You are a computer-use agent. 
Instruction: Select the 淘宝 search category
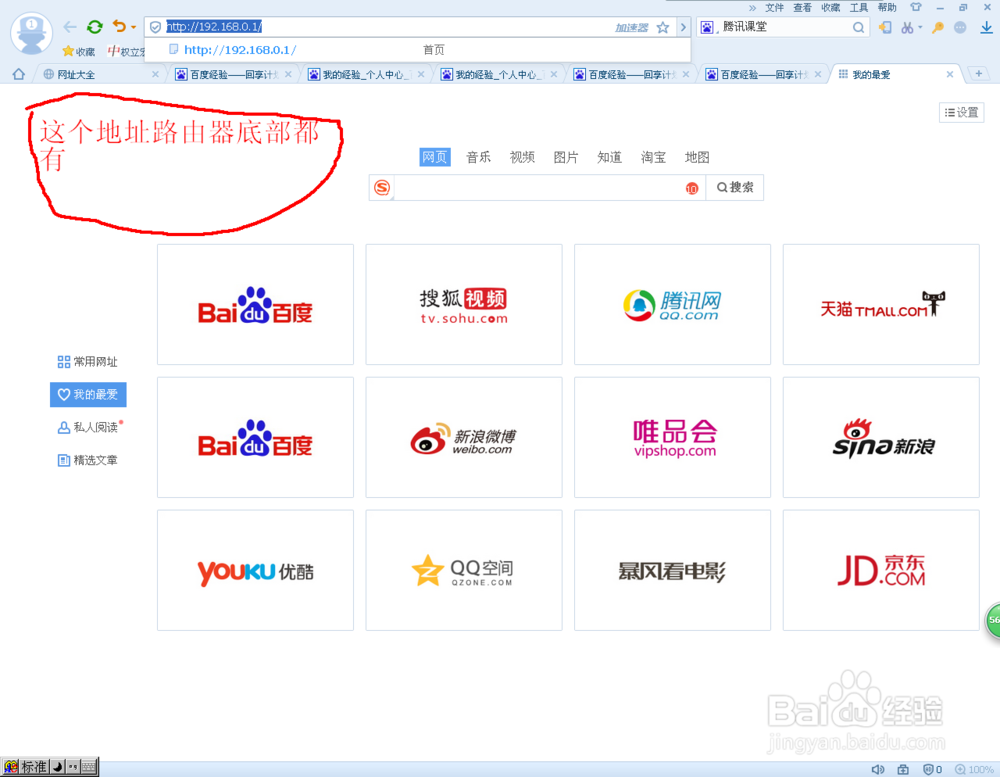click(x=653, y=157)
